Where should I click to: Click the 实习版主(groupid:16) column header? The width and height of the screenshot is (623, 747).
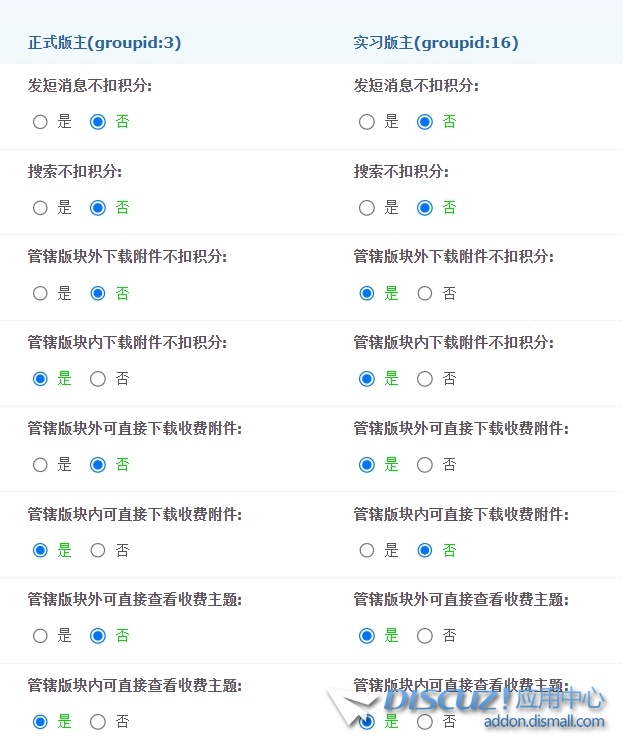point(435,43)
